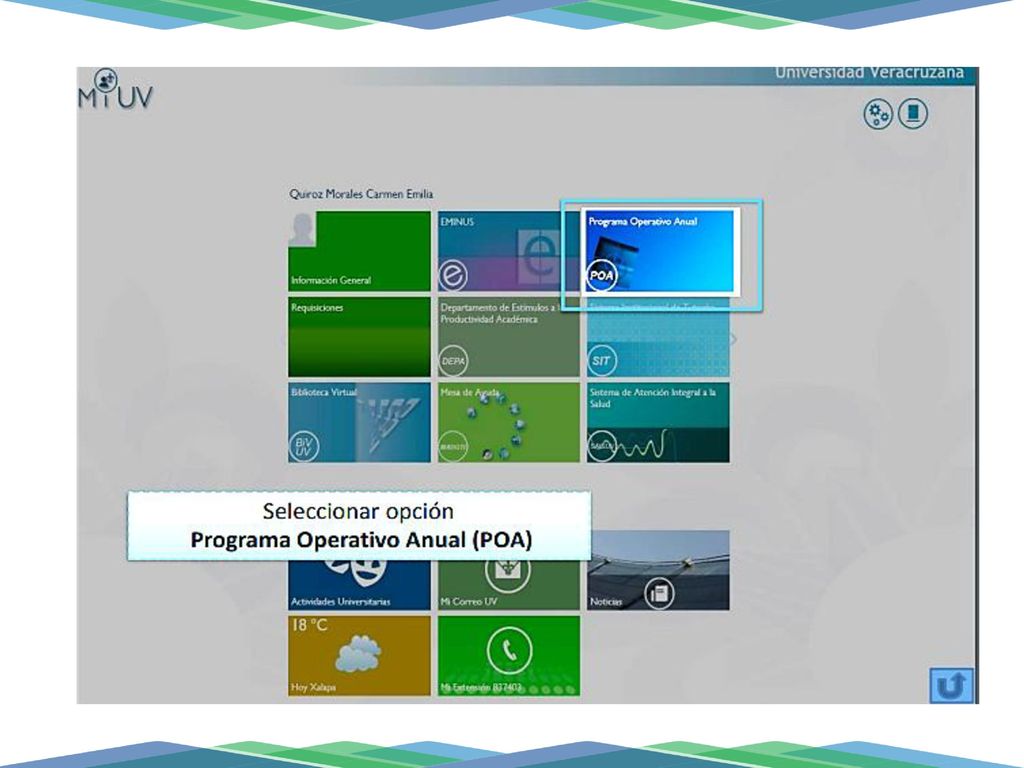Open the Hoy Xalapa weather tile
This screenshot has width=1024, height=768.
coord(359,656)
